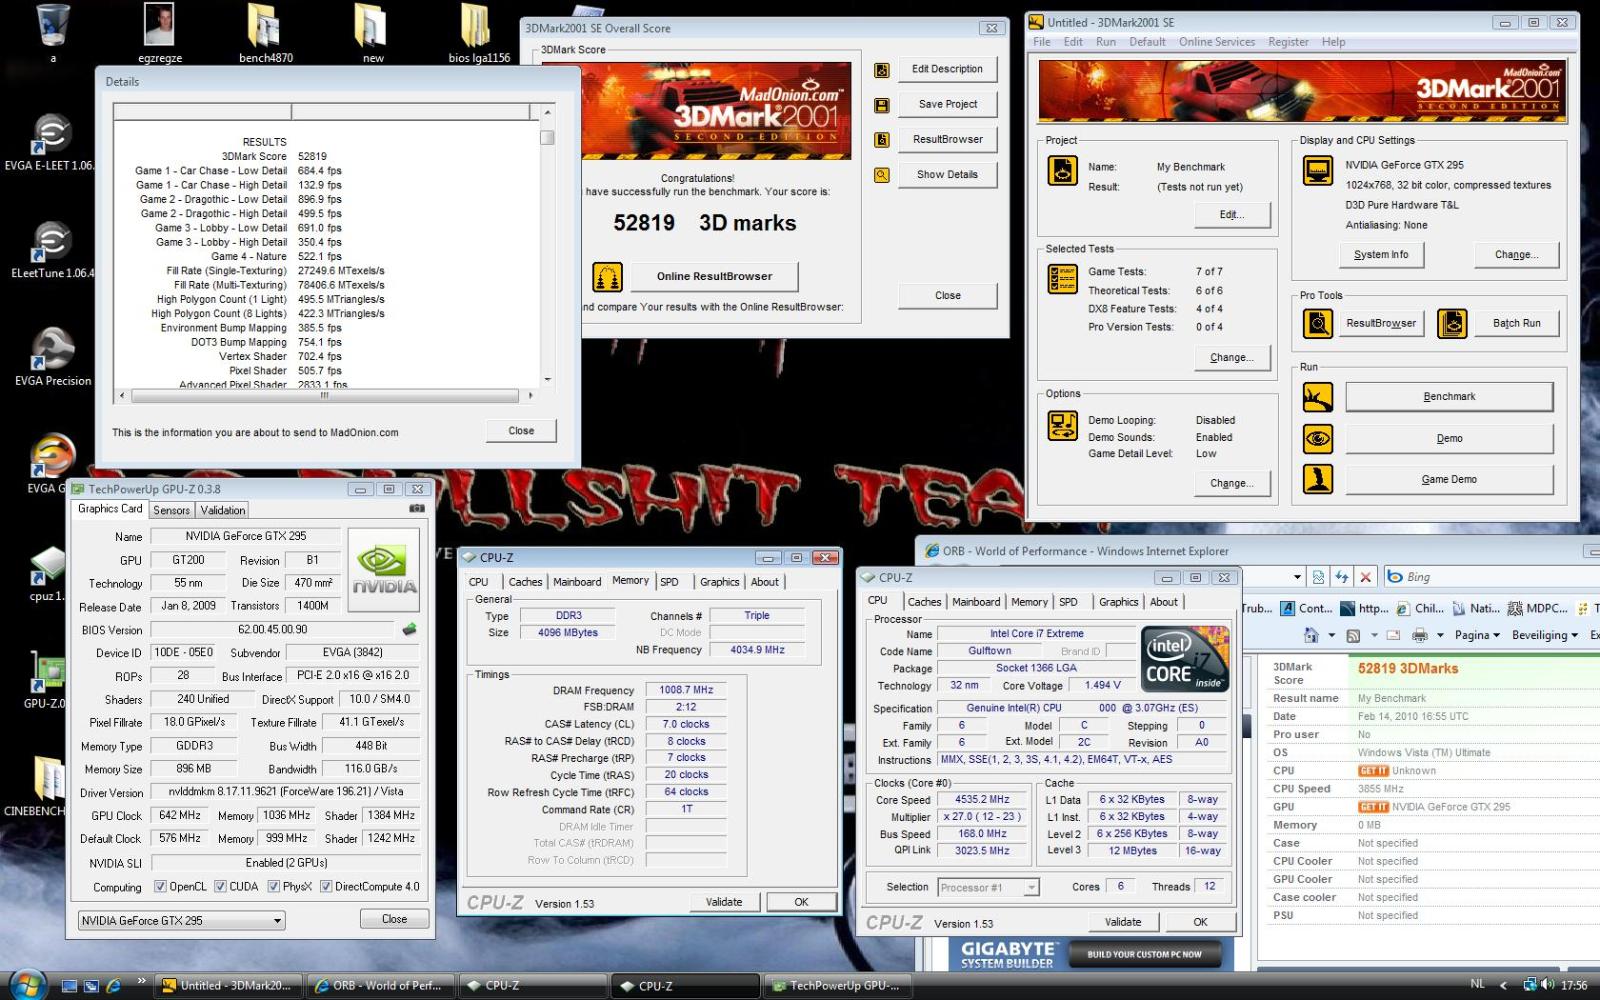Click the Change button in Selected Tests
Image resolution: width=1600 pixels, height=1000 pixels.
tap(1231, 358)
